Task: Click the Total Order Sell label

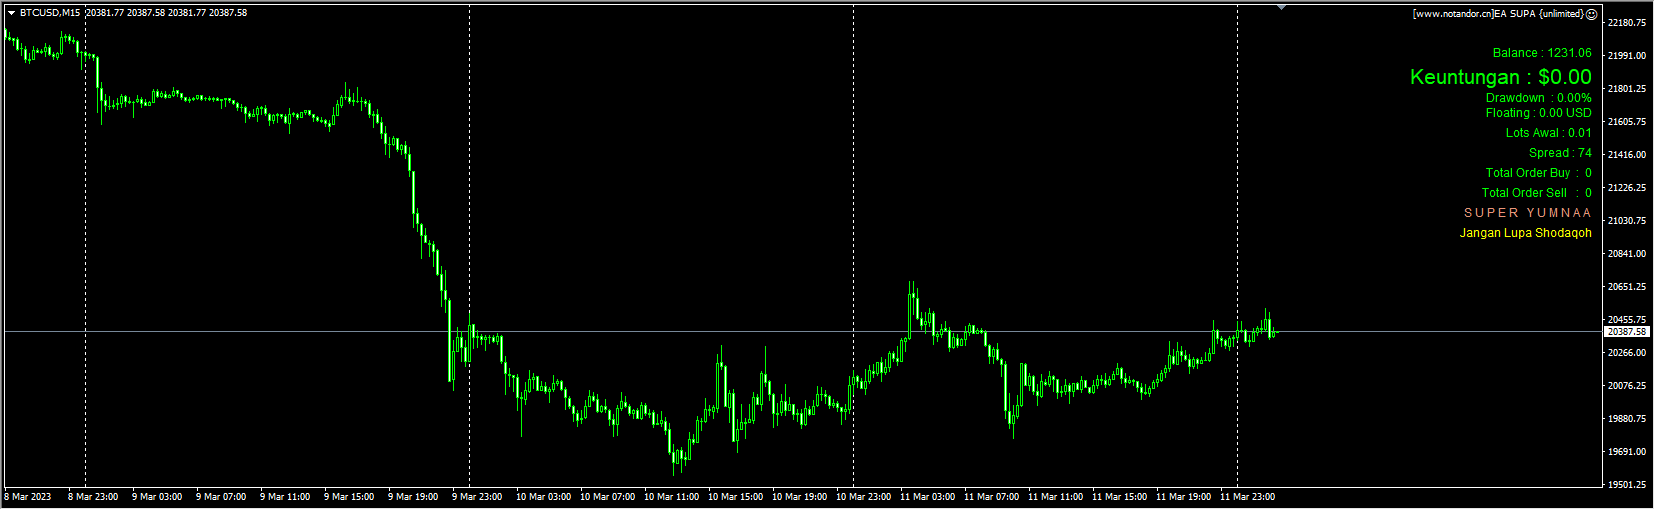Action: (x=1536, y=193)
